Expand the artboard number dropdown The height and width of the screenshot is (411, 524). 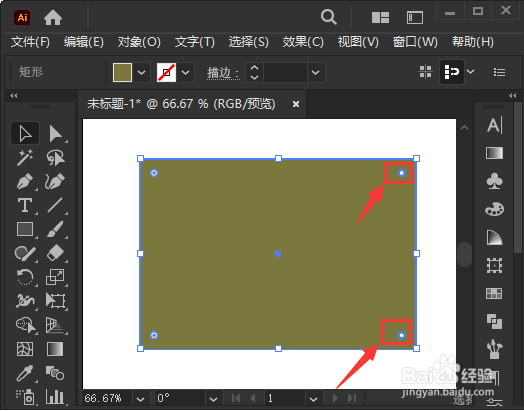click(x=313, y=399)
